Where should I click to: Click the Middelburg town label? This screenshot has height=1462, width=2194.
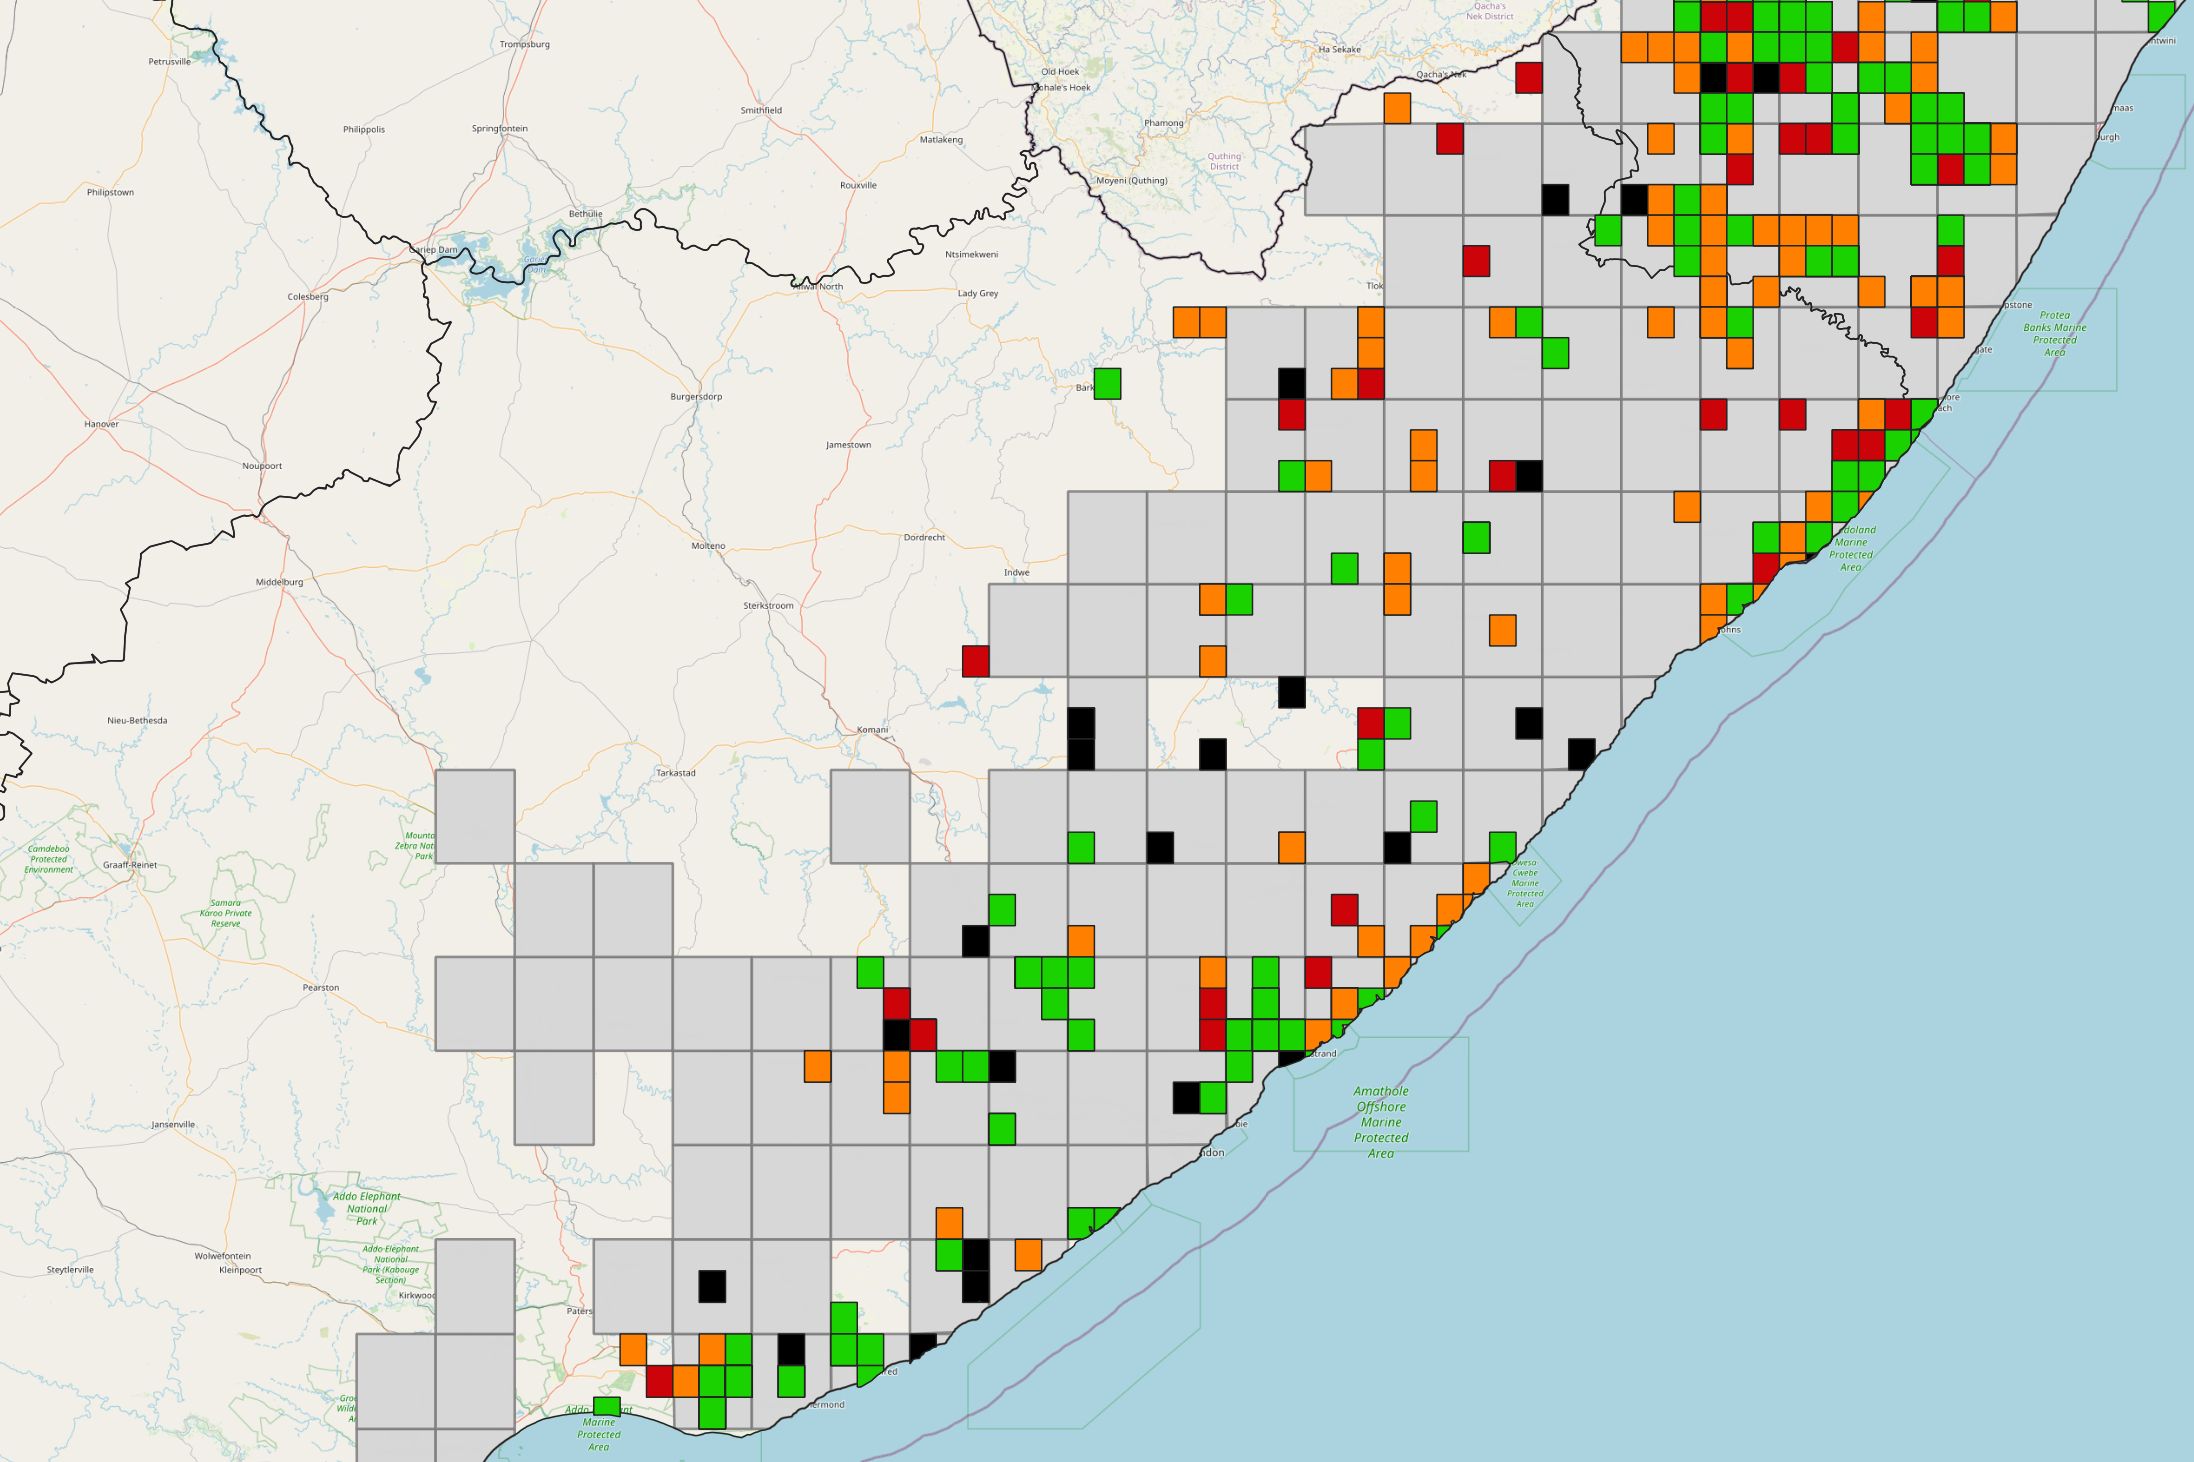point(279,582)
